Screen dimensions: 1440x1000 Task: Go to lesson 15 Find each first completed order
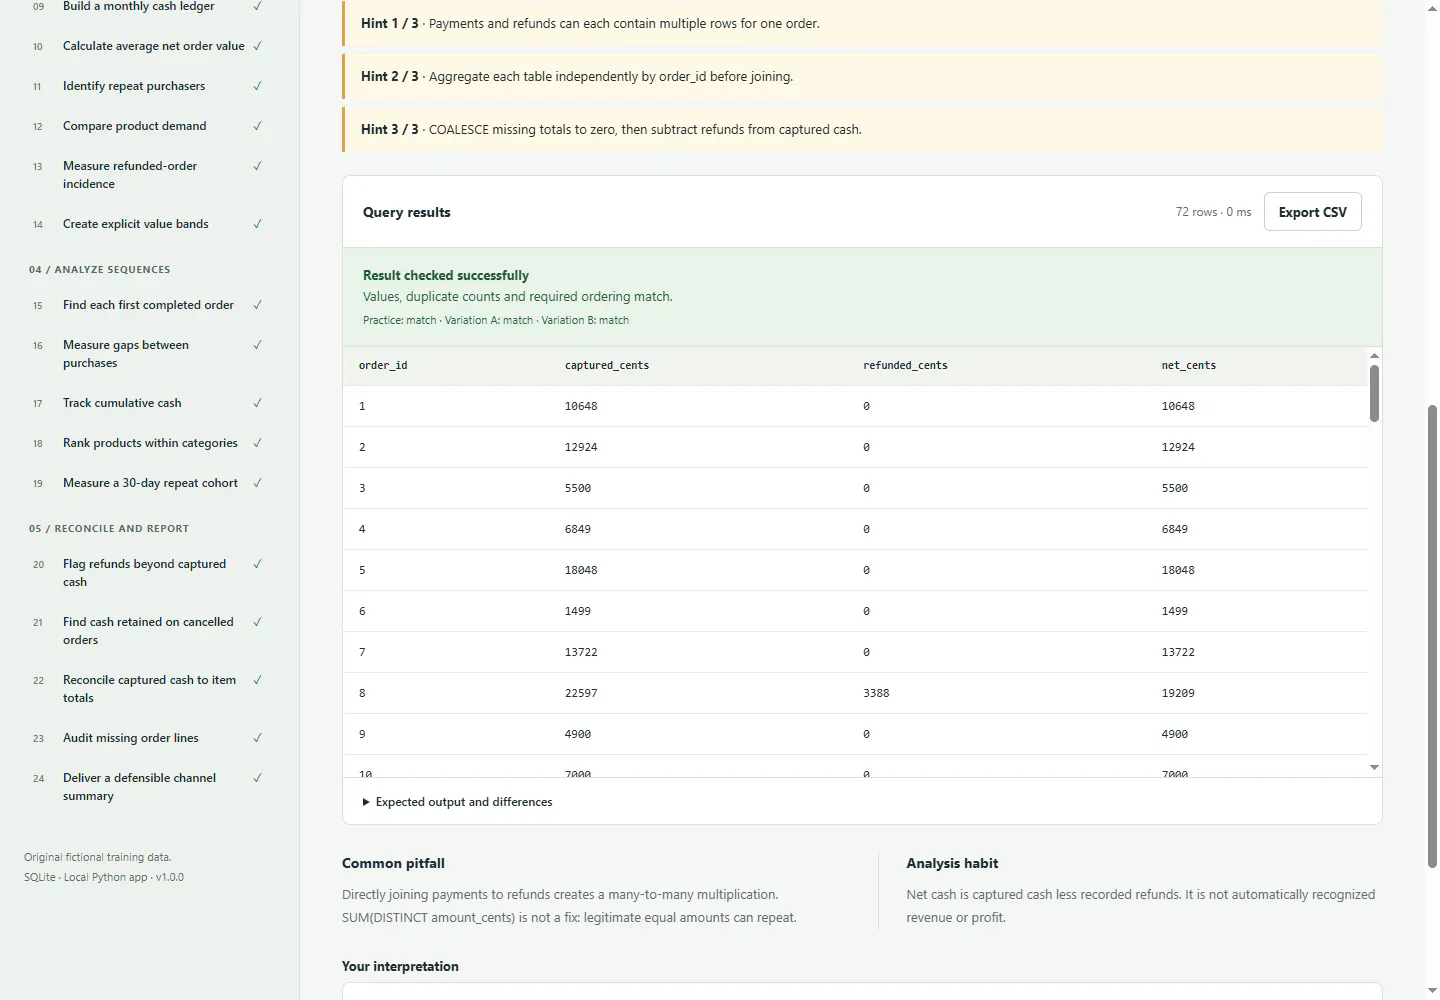(x=148, y=305)
